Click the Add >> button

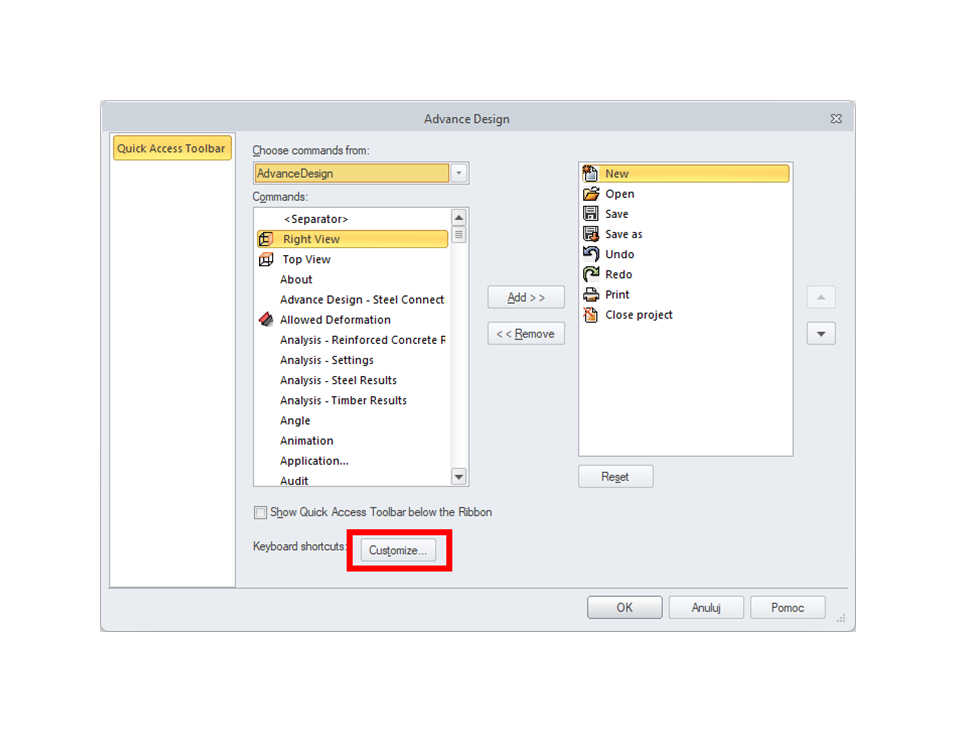click(x=526, y=297)
